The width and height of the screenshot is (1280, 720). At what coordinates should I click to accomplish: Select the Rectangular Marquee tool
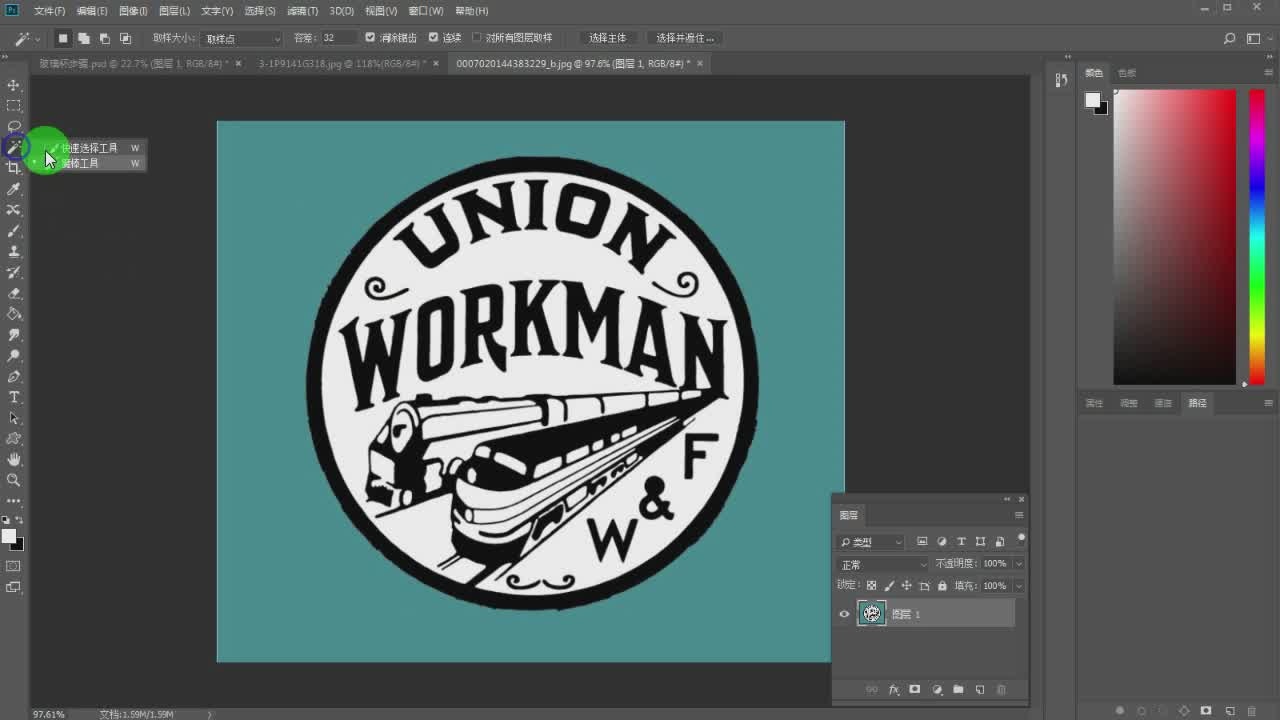14,106
